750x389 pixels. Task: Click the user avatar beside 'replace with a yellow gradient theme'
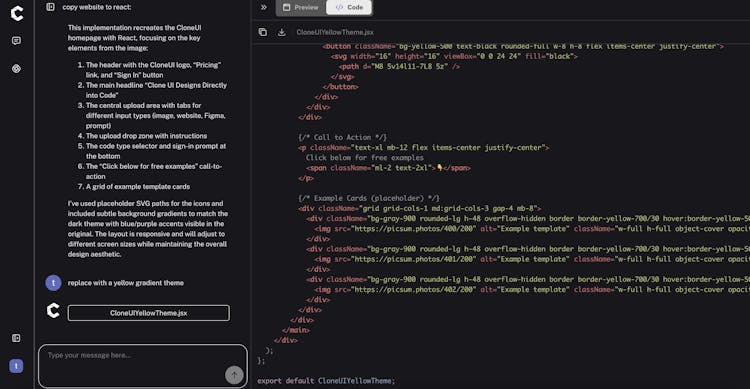[x=53, y=283]
